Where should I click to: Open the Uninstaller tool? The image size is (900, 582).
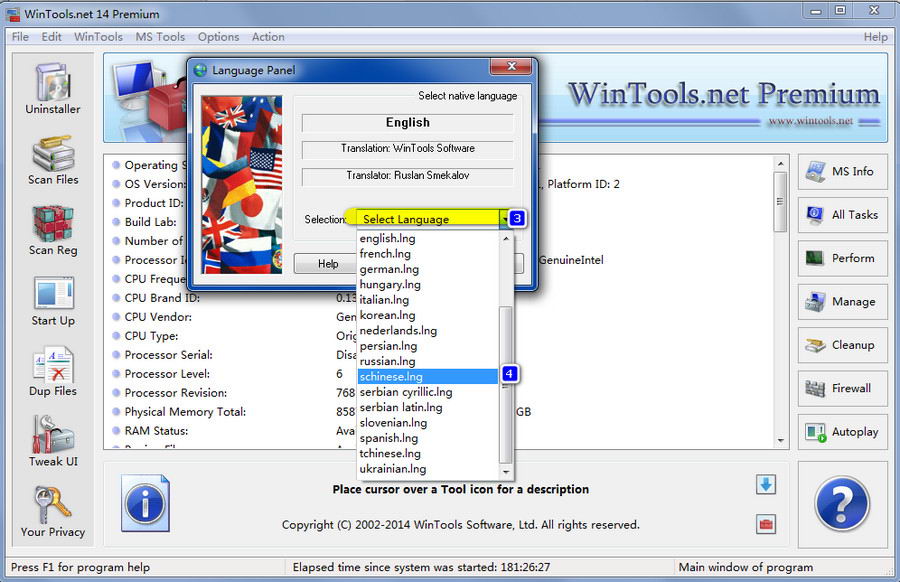pyautogui.click(x=53, y=88)
